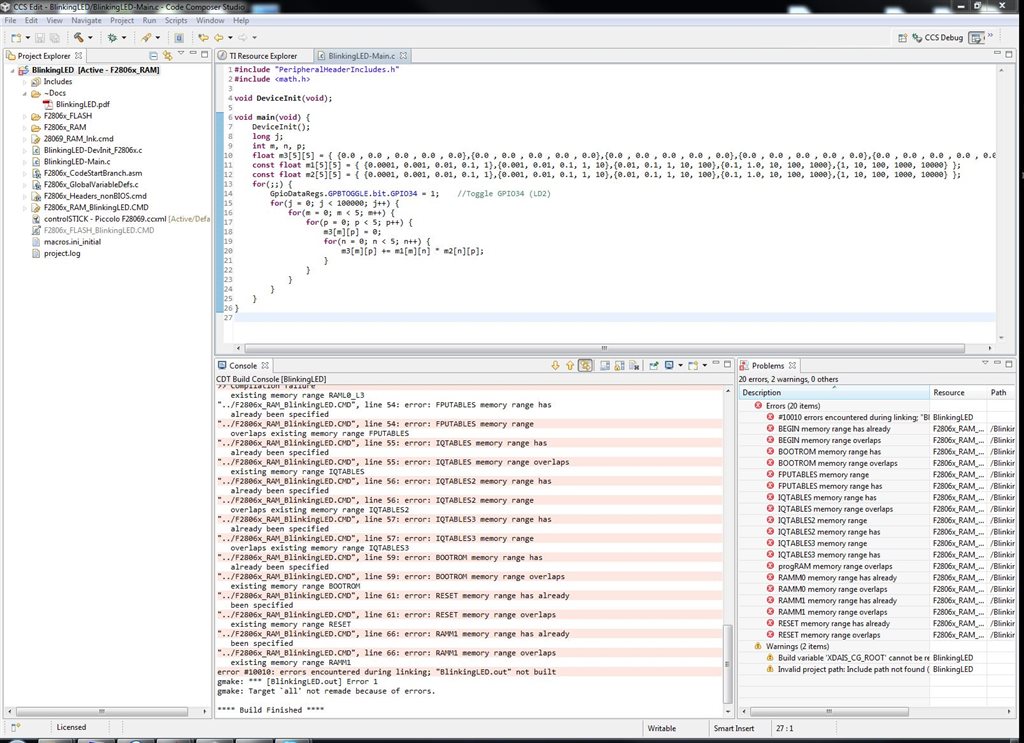This screenshot has height=743, width=1024.
Task: Click console Previous Error up arrow icon
Action: [x=569, y=366]
